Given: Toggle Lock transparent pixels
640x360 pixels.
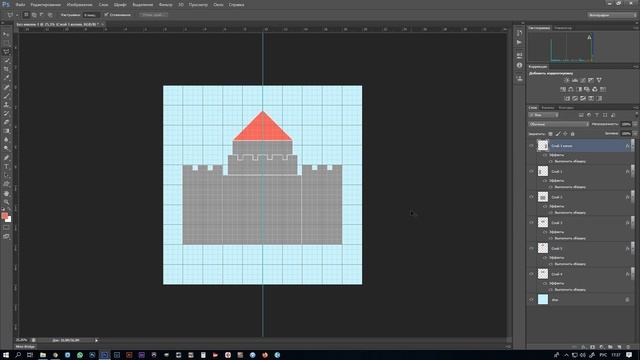Looking at the screenshot, I should tap(550, 134).
